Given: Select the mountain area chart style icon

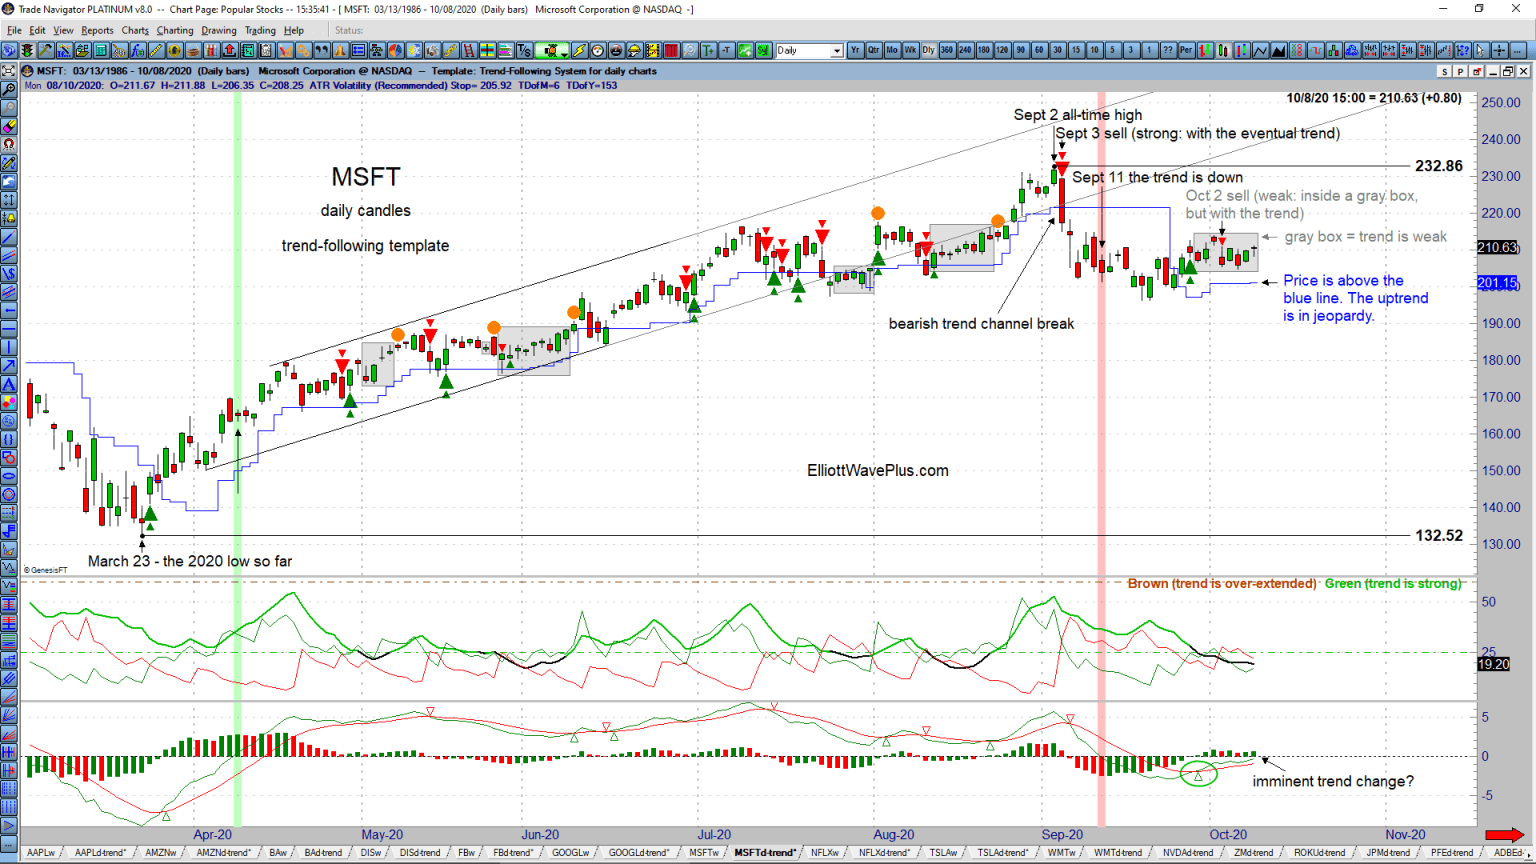Looking at the screenshot, I should pyautogui.click(x=1278, y=50).
